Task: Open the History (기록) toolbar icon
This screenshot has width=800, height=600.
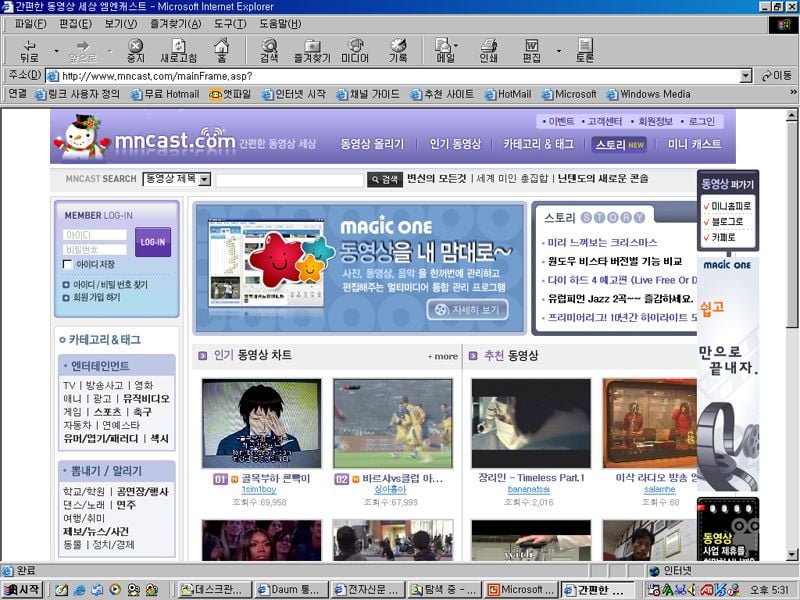Action: click(x=398, y=50)
